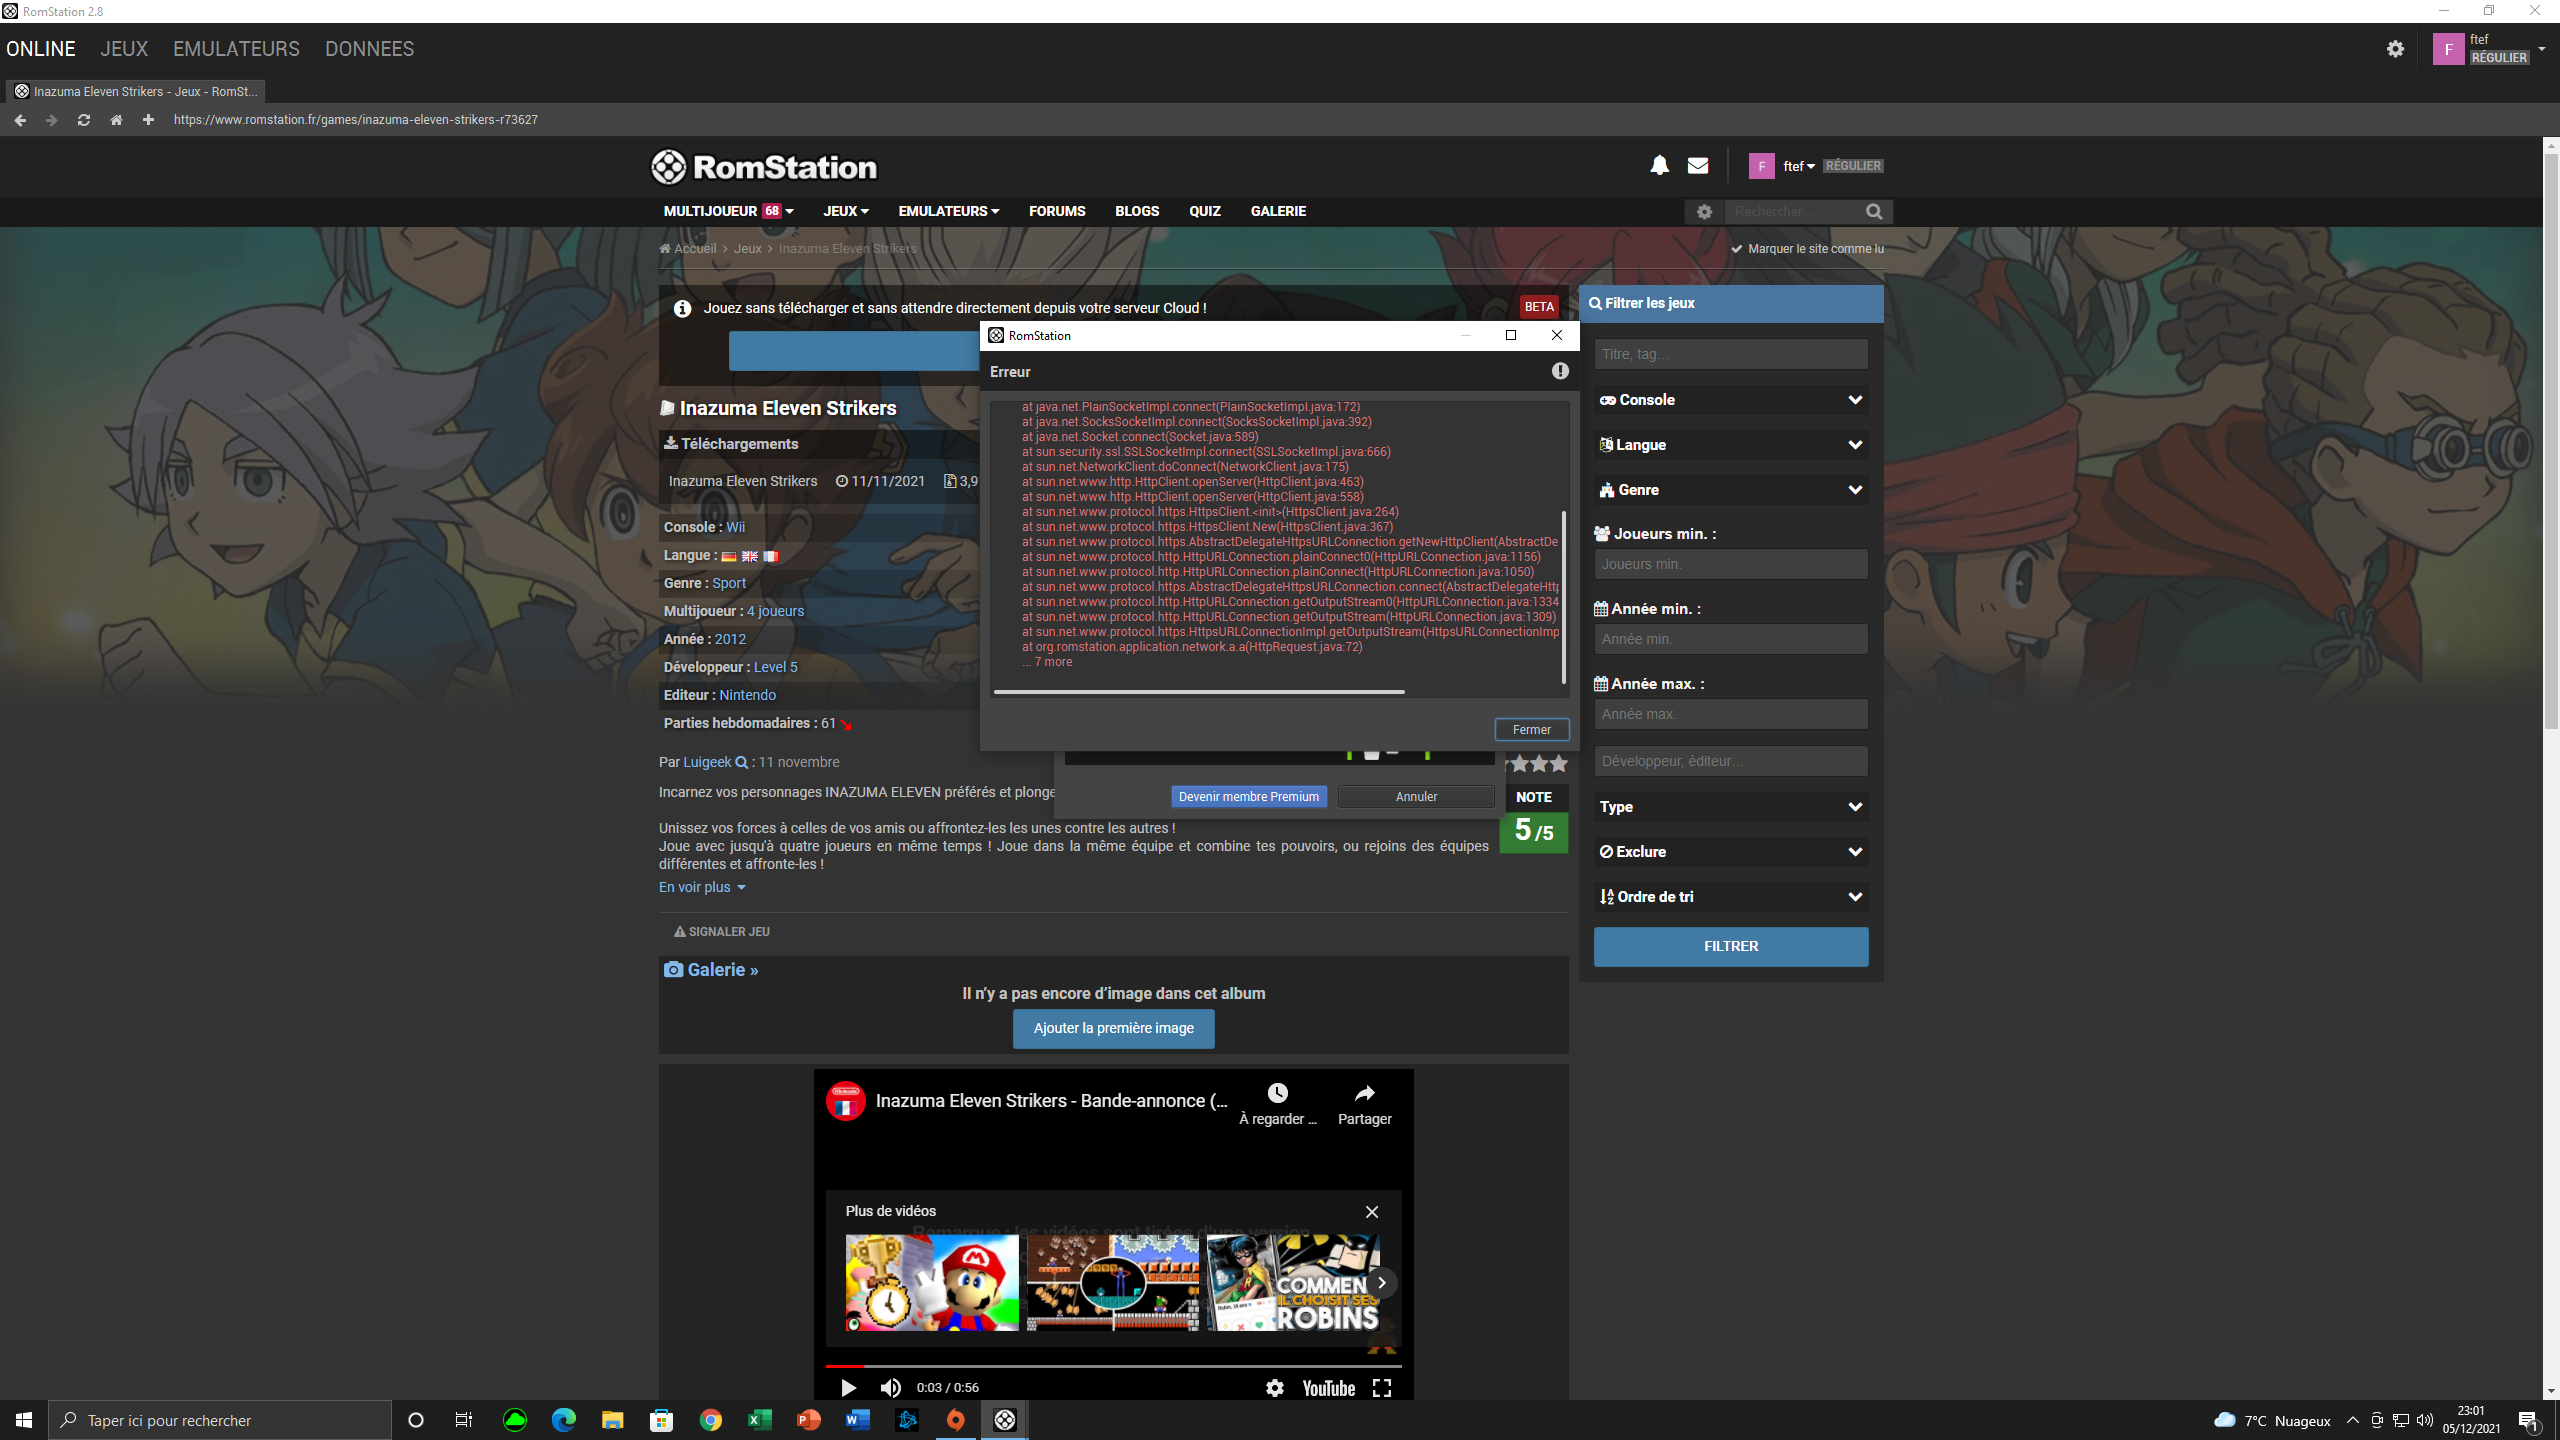Click Ajouter la première image button

pyautogui.click(x=1114, y=1028)
